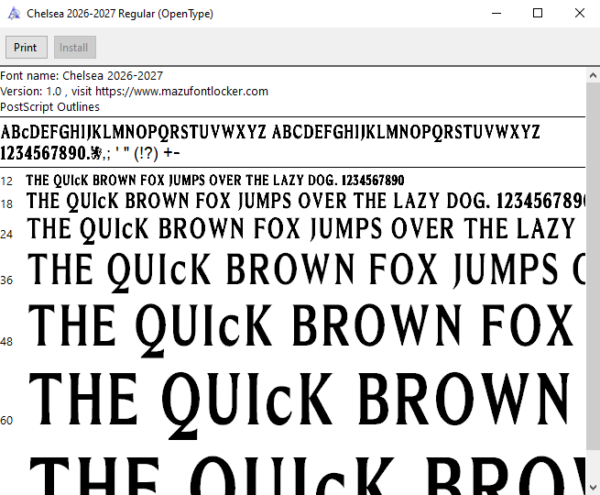Click the font viewer icon in title bar
The width and height of the screenshot is (600, 495).
(x=14, y=14)
